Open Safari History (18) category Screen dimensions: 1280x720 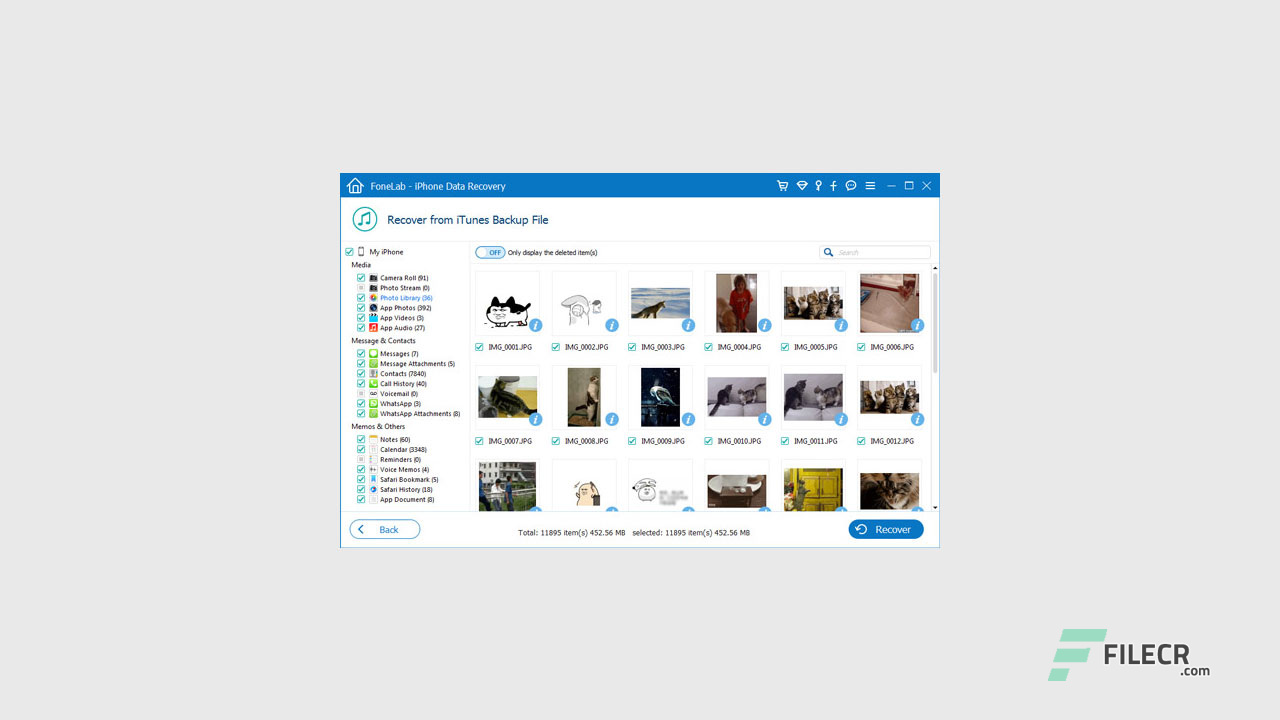tap(406, 490)
